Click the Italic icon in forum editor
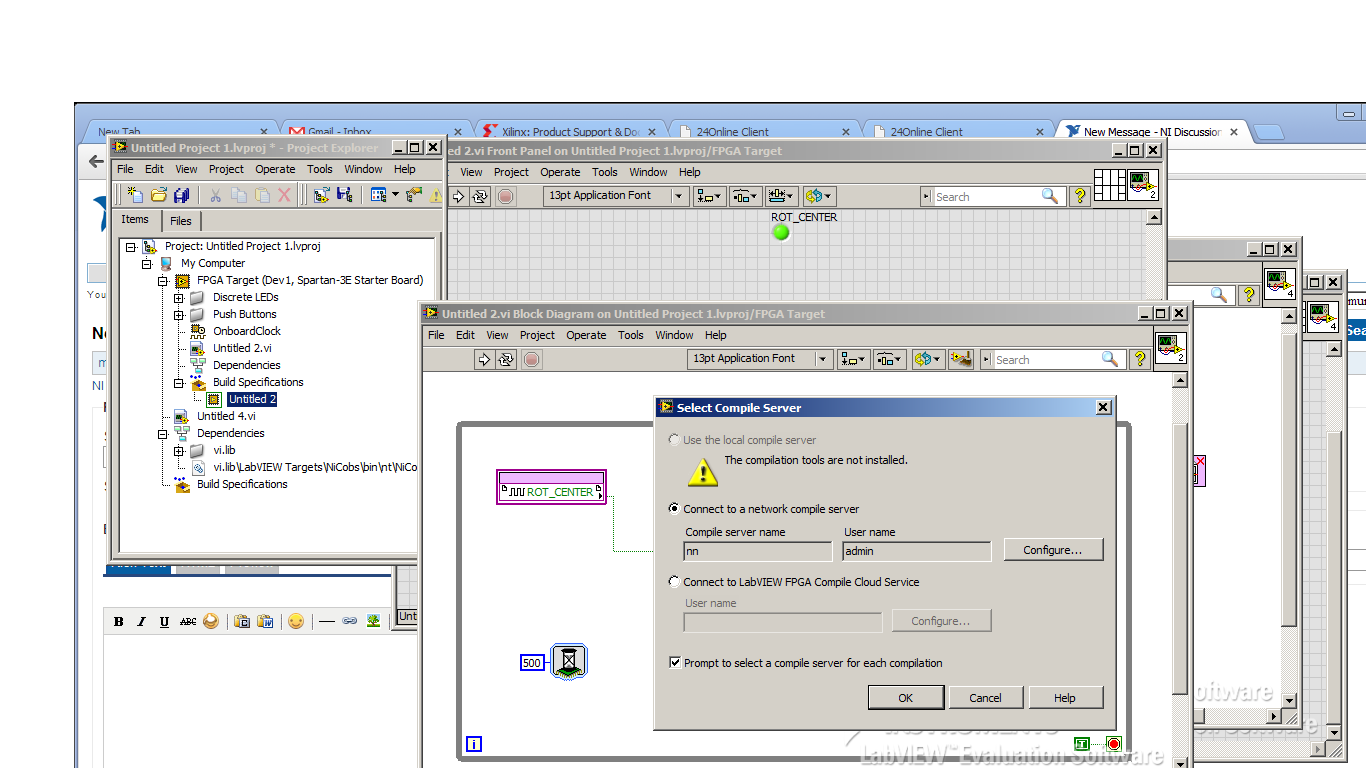Viewport: 1366px width, 768px height. [x=141, y=621]
